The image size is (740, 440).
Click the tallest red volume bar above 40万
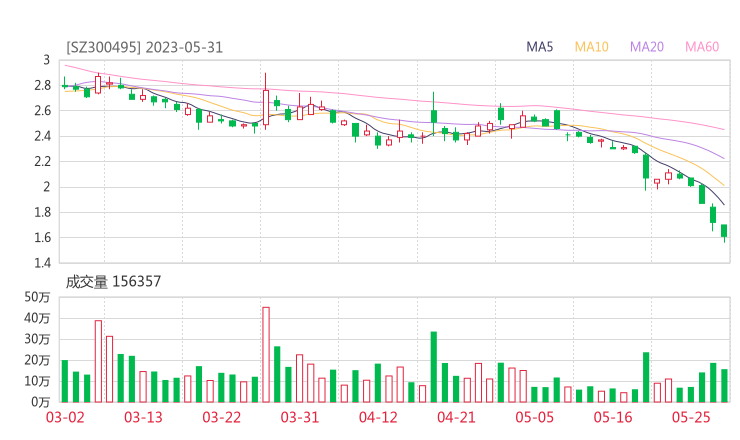point(266,355)
